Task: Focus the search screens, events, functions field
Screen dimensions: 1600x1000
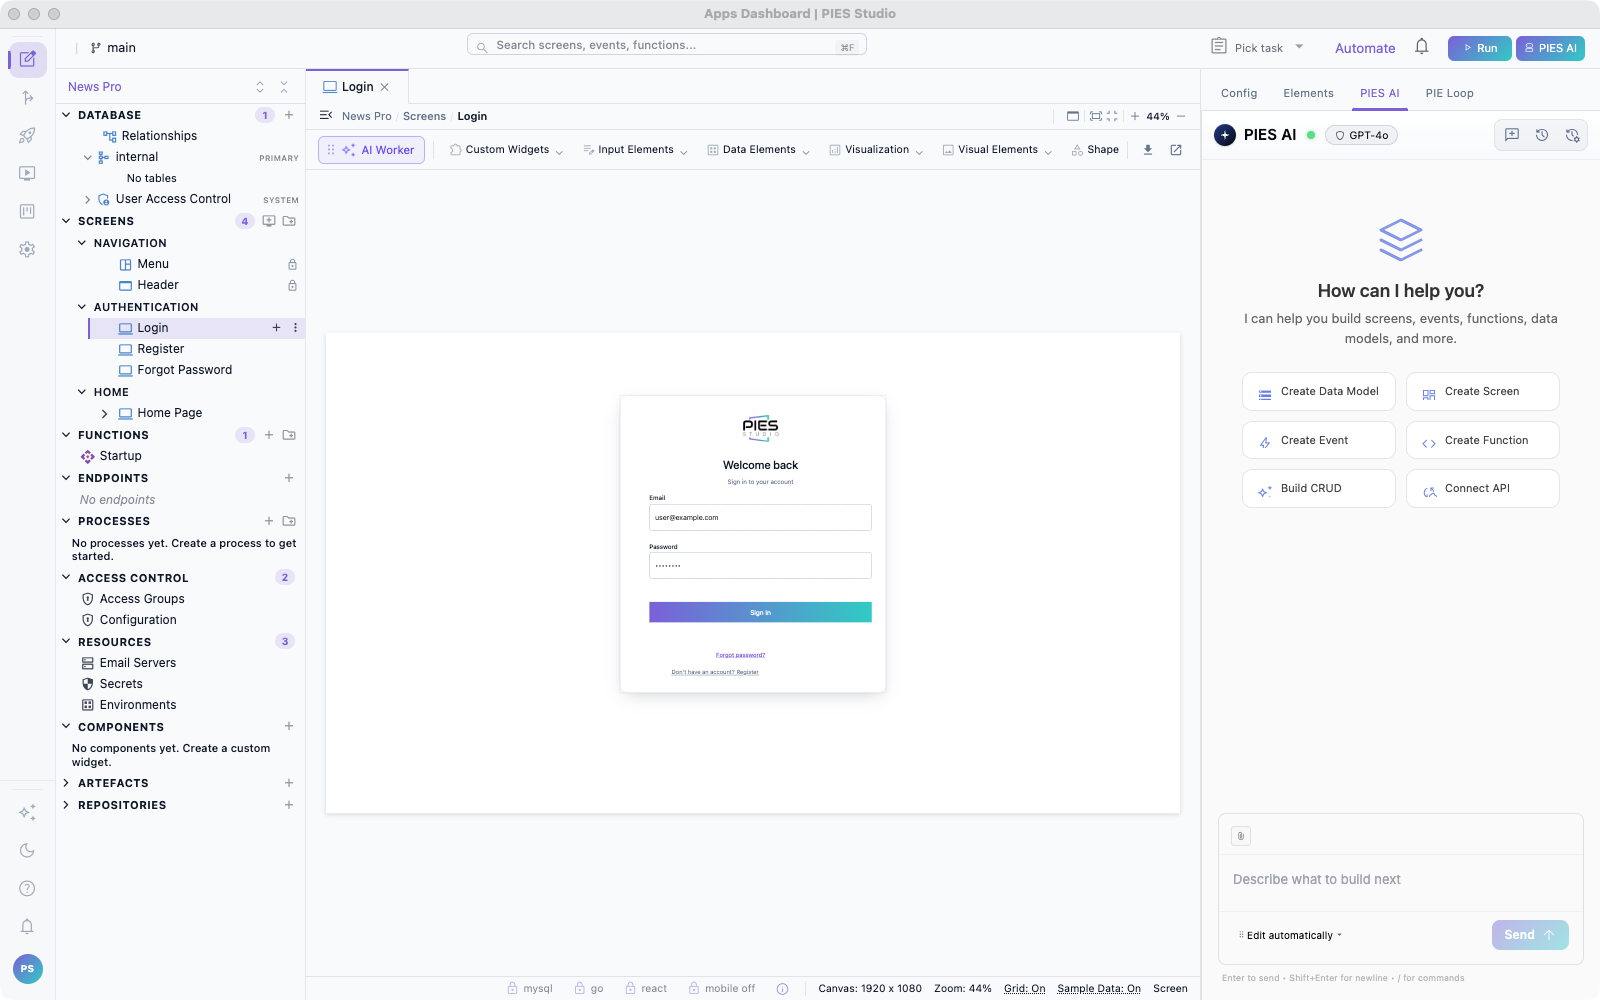Action: 667,45
